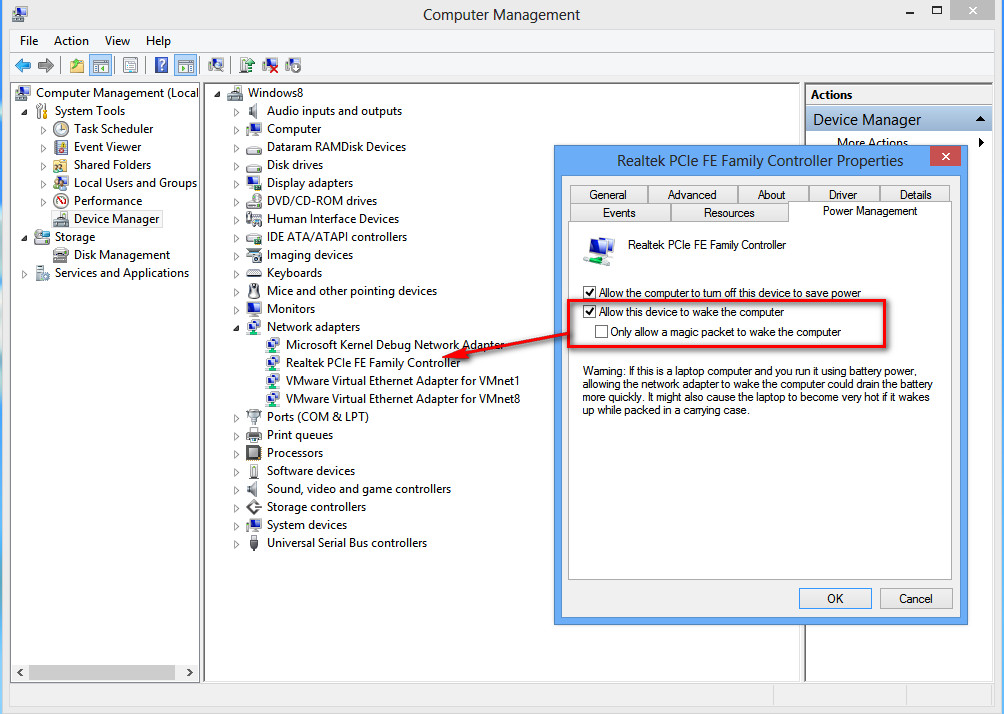Click the Realtek PCIe FE Family Controller adapter

tap(373, 362)
